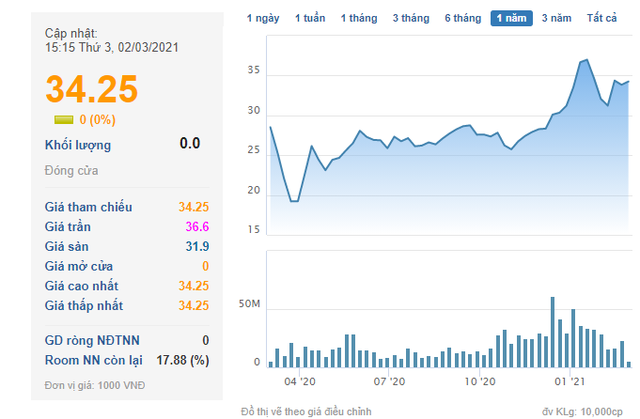Show the 1 tháng chart range
The width and height of the screenshot is (640, 419).
point(359,18)
